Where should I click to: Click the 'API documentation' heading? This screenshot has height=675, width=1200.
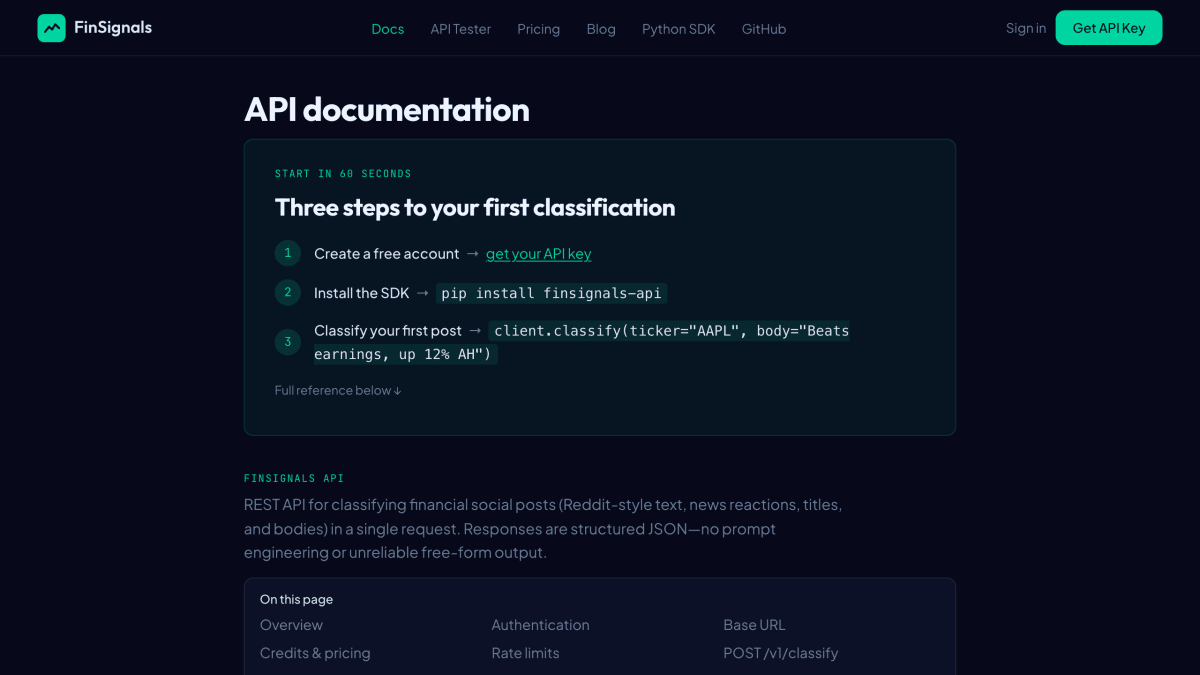tap(387, 110)
